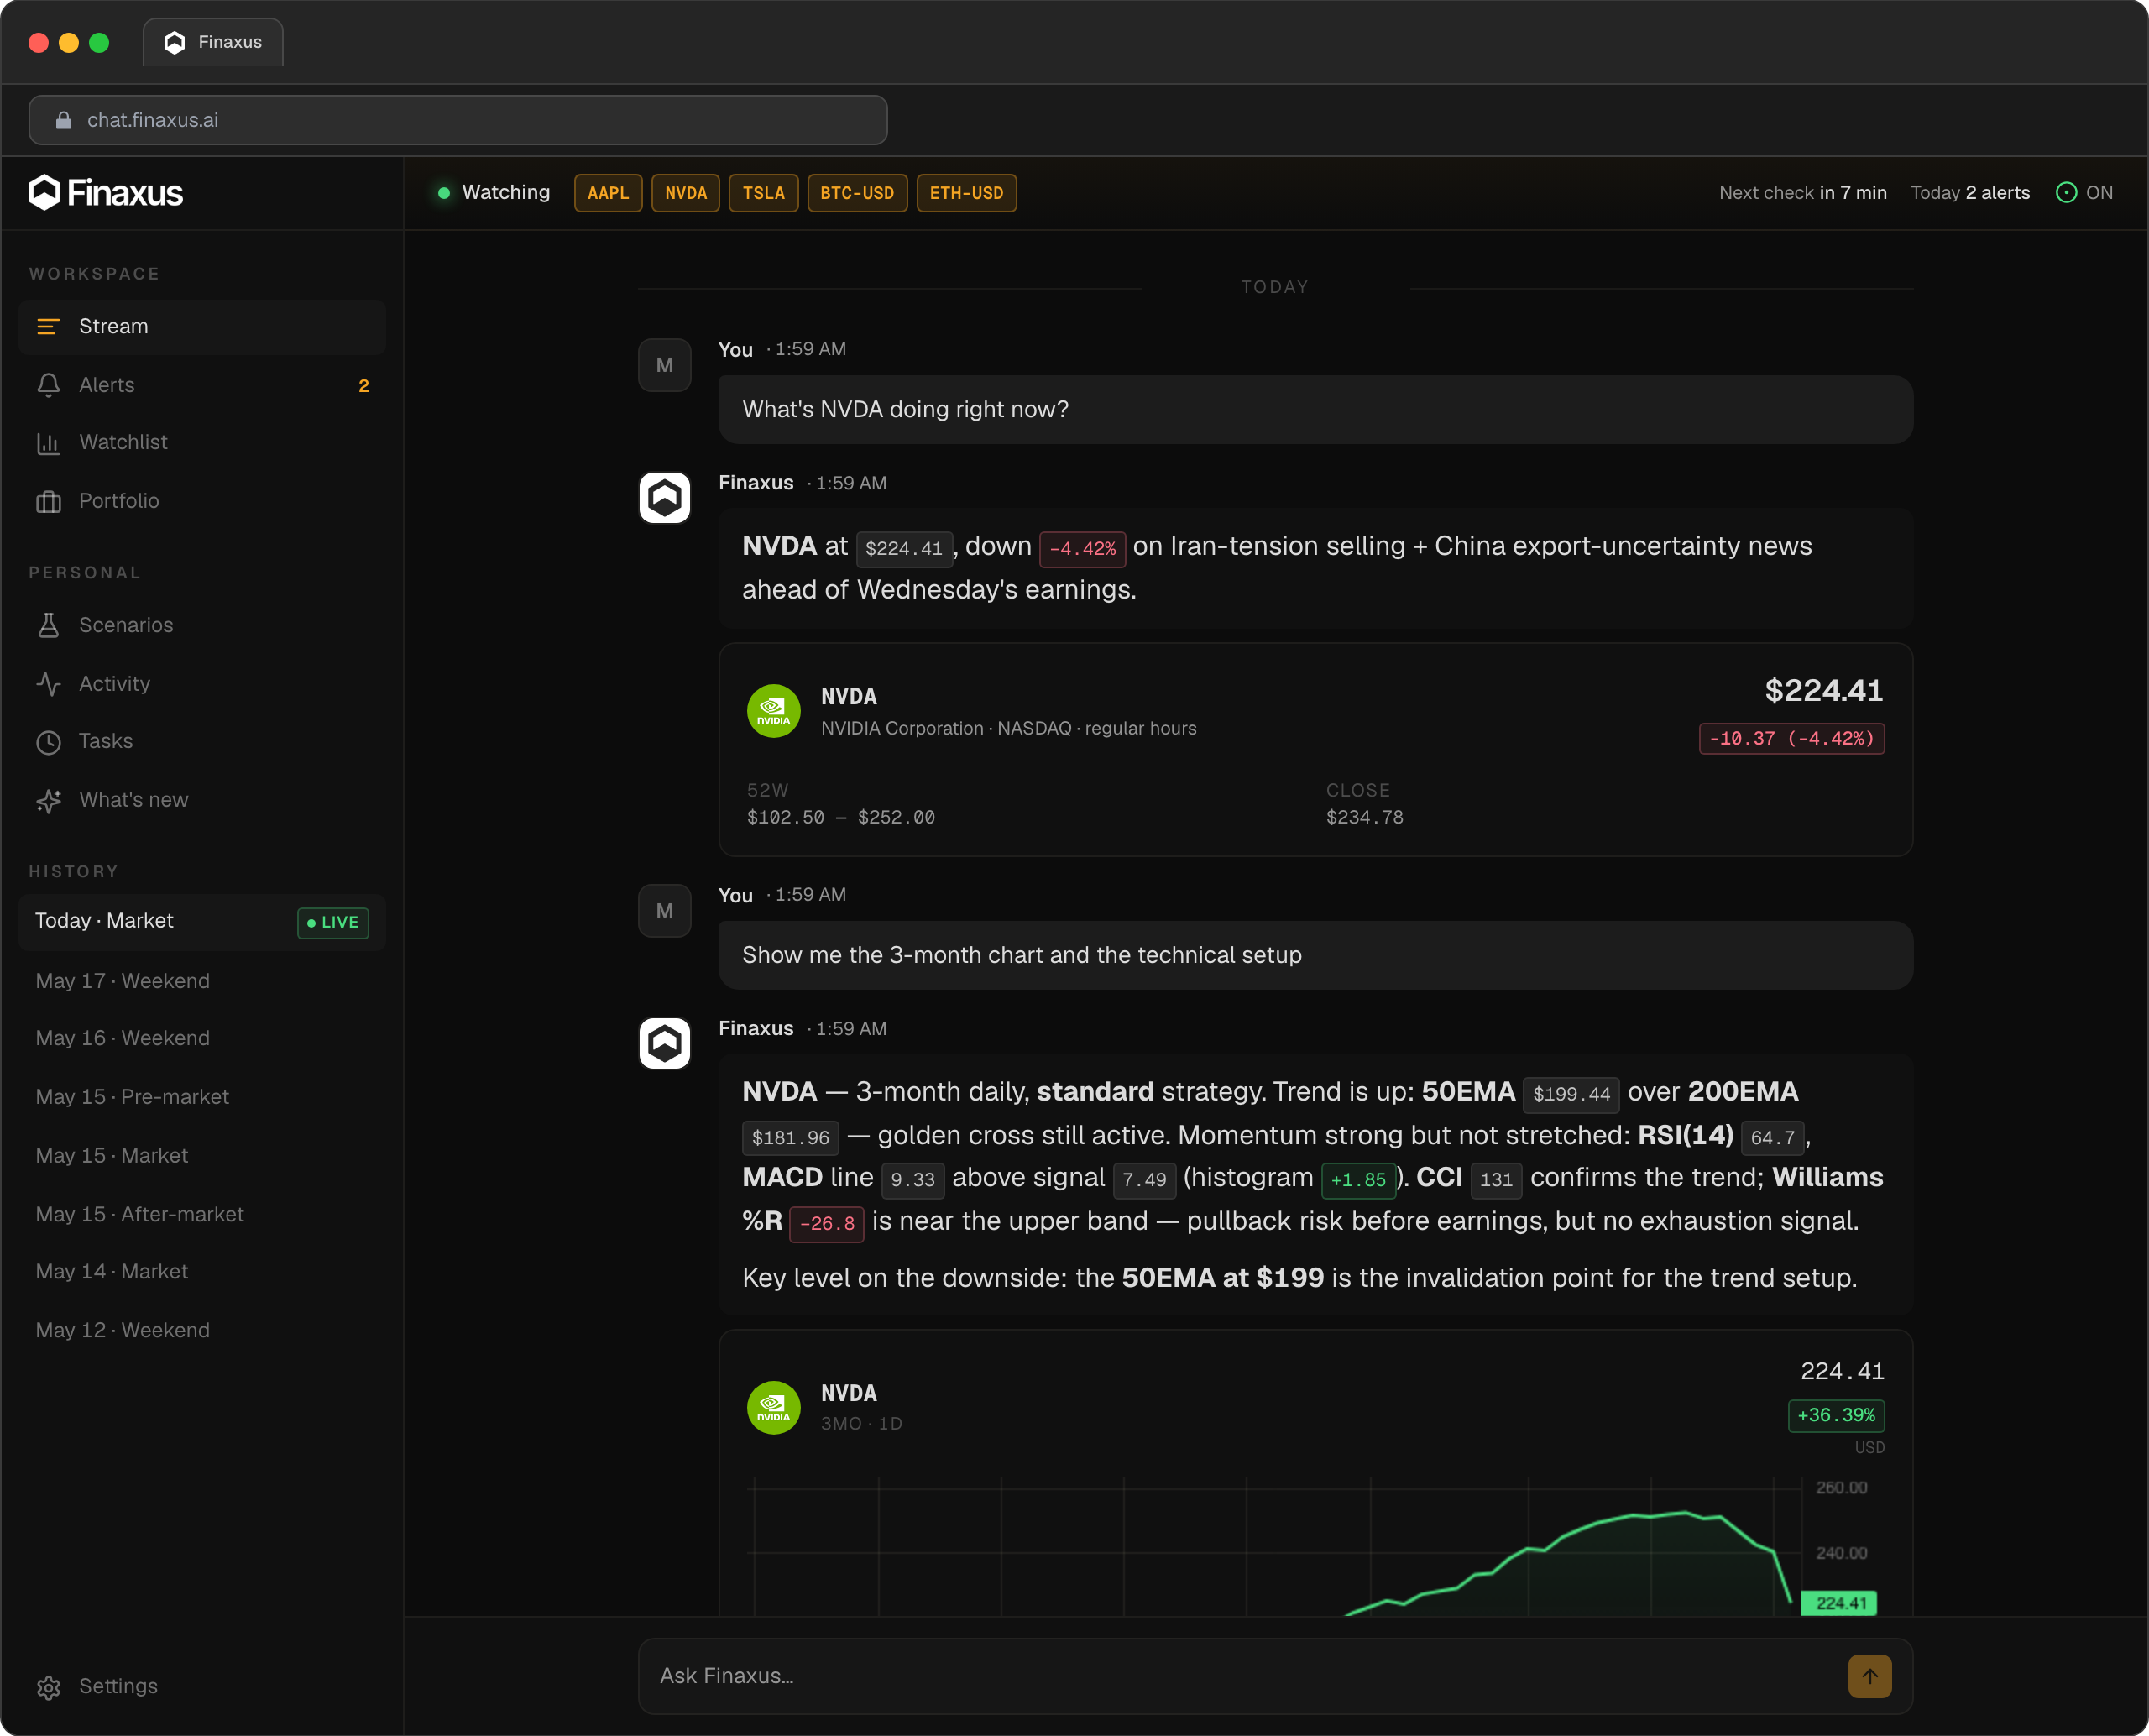Open the Today · Market live session
Image resolution: width=2149 pixels, height=1736 pixels.
pos(202,922)
